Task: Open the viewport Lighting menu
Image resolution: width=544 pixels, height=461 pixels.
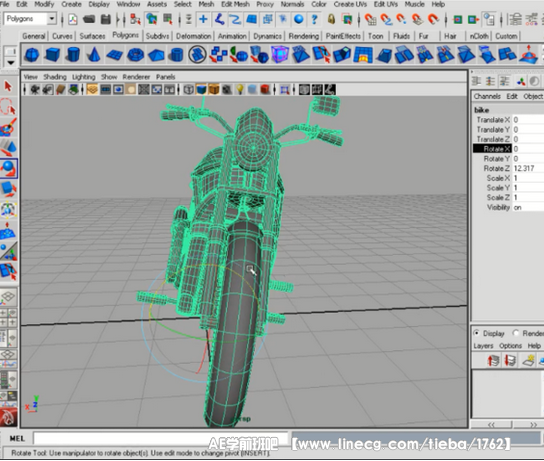Action: [x=83, y=77]
